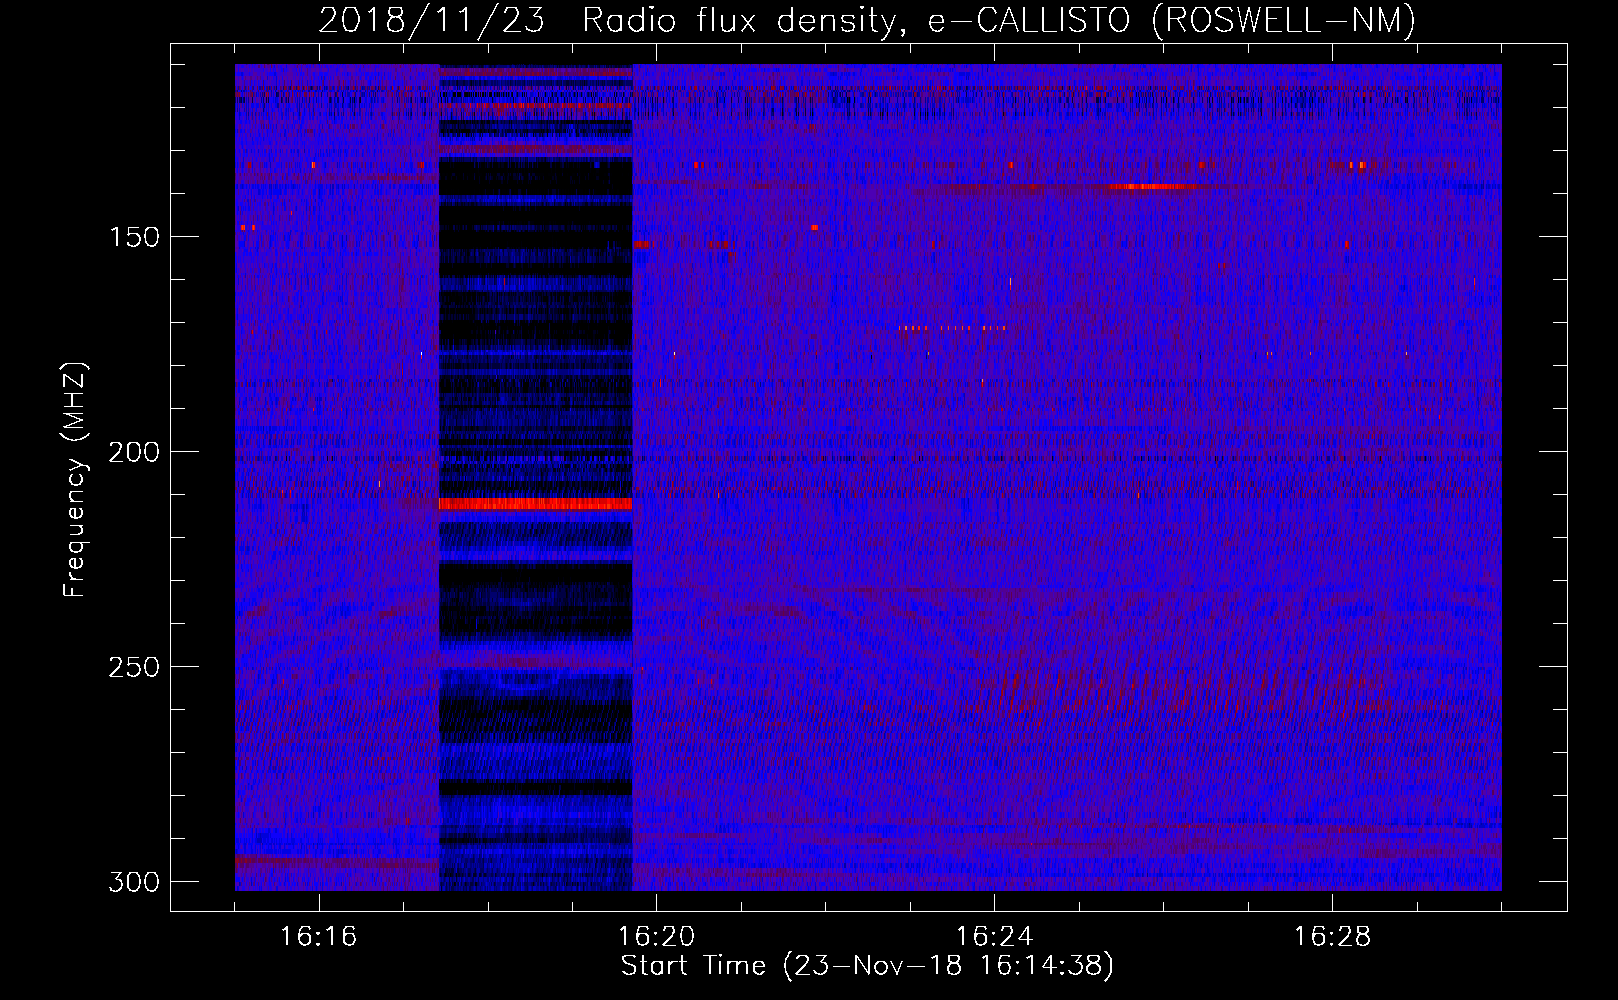Click the 'Frequency (MHZ)' axis label
1618x1000 pixels.
click(75, 479)
